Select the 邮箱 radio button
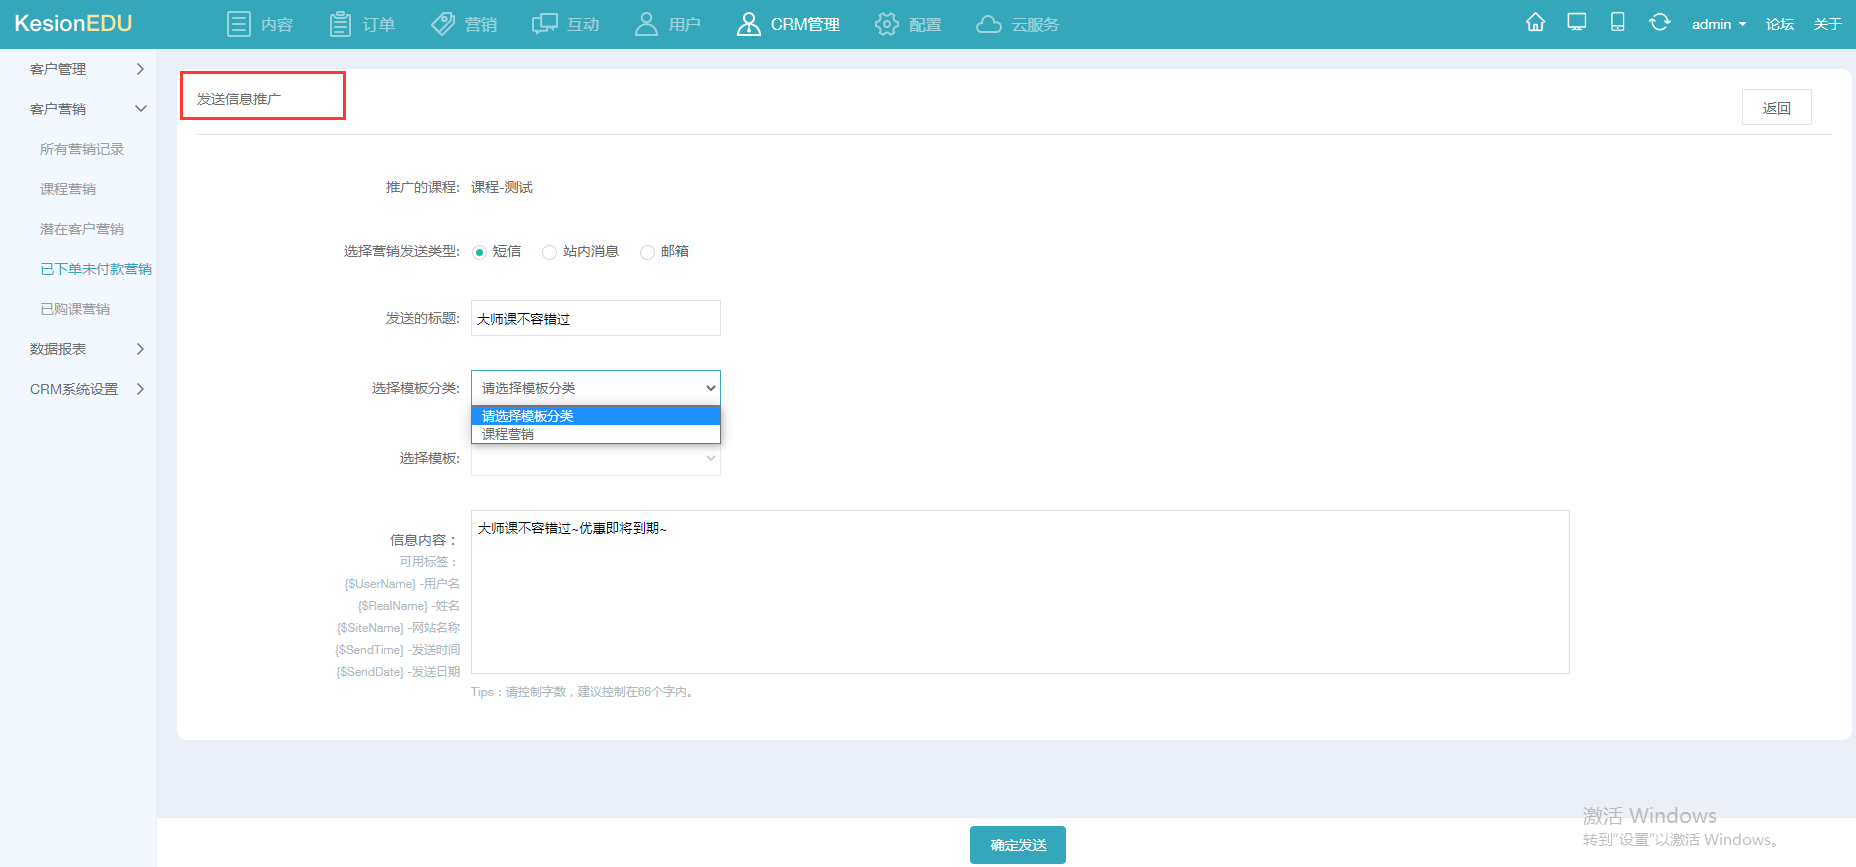The image size is (1856, 867). (647, 252)
